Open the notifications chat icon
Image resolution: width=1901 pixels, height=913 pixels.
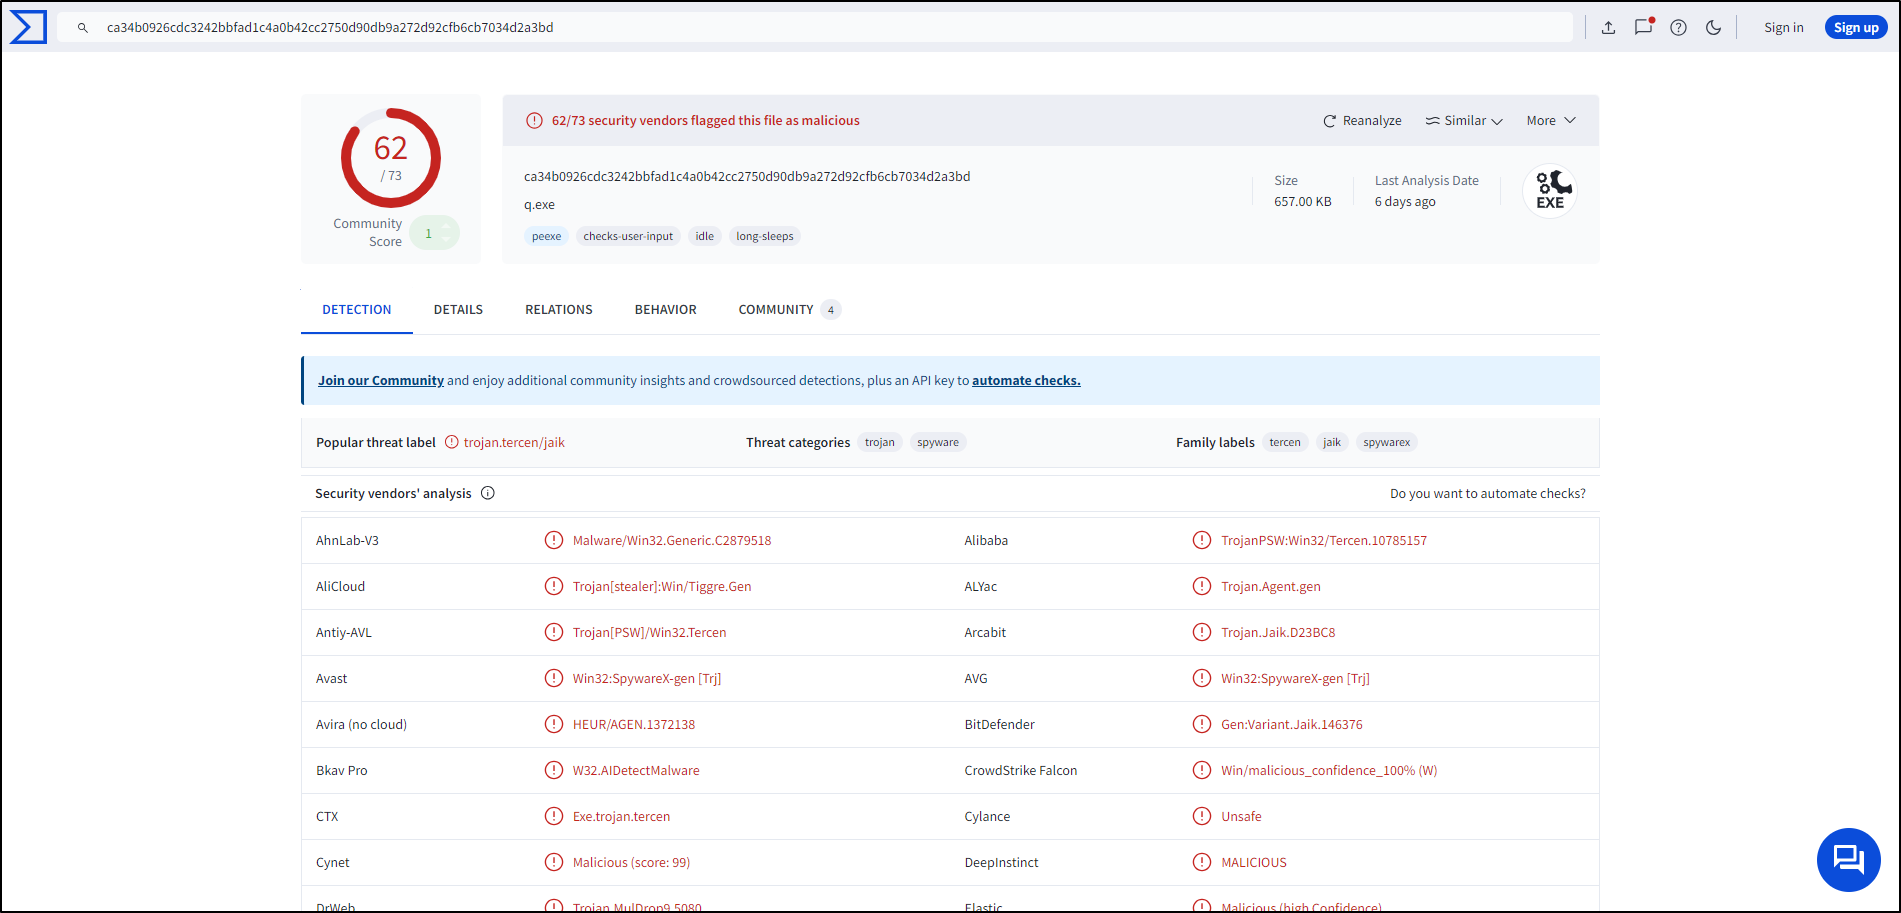[x=1643, y=27]
